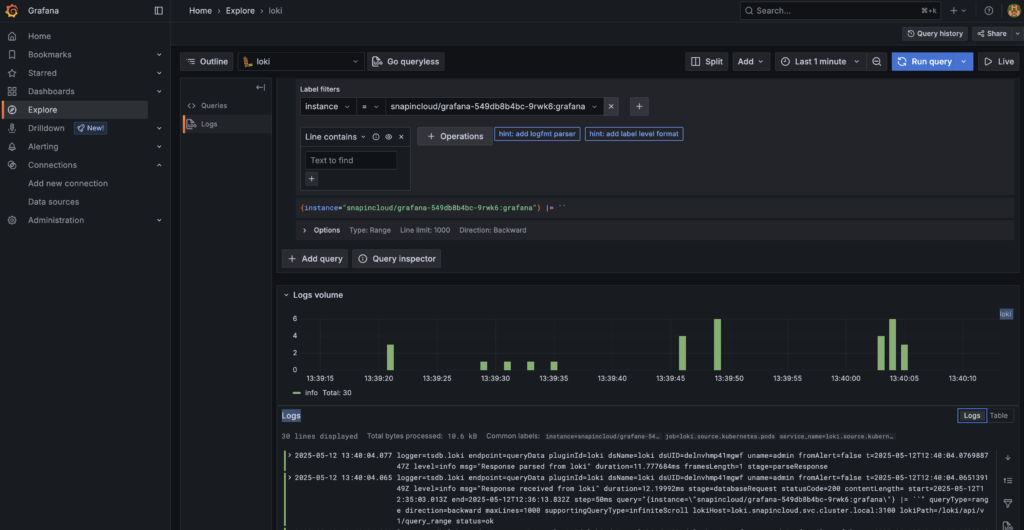The height and width of the screenshot is (530, 1024).
Task: Expand the Bookmarks section chevron
Action: 159,55
